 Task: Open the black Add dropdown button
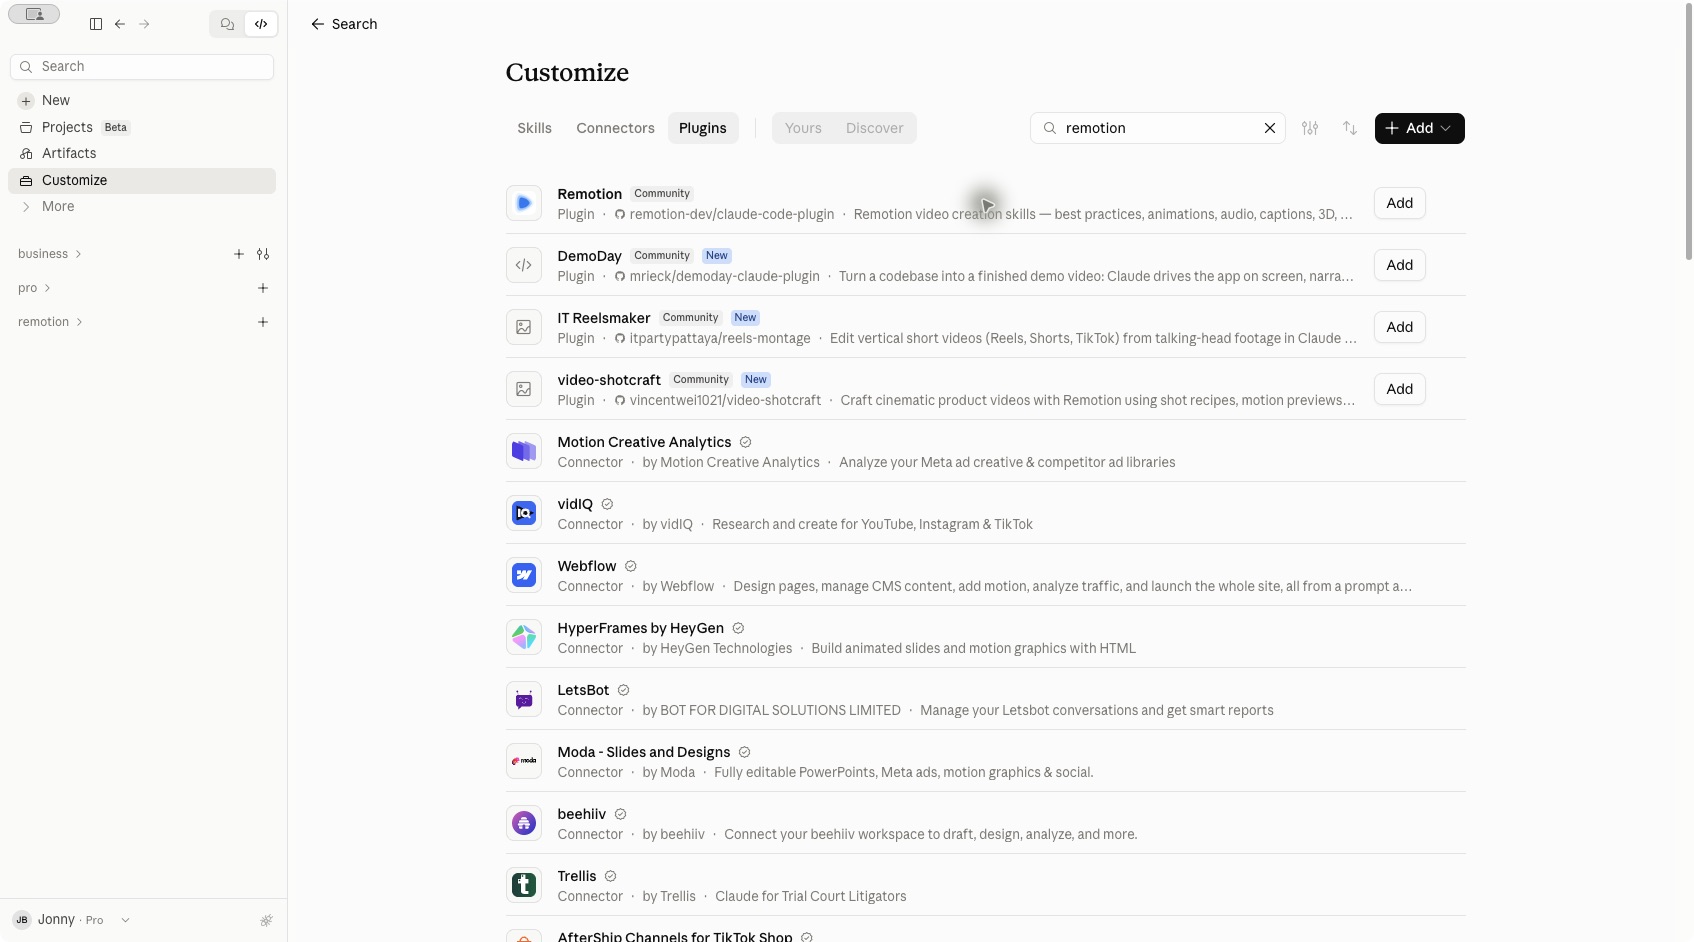pos(1420,128)
